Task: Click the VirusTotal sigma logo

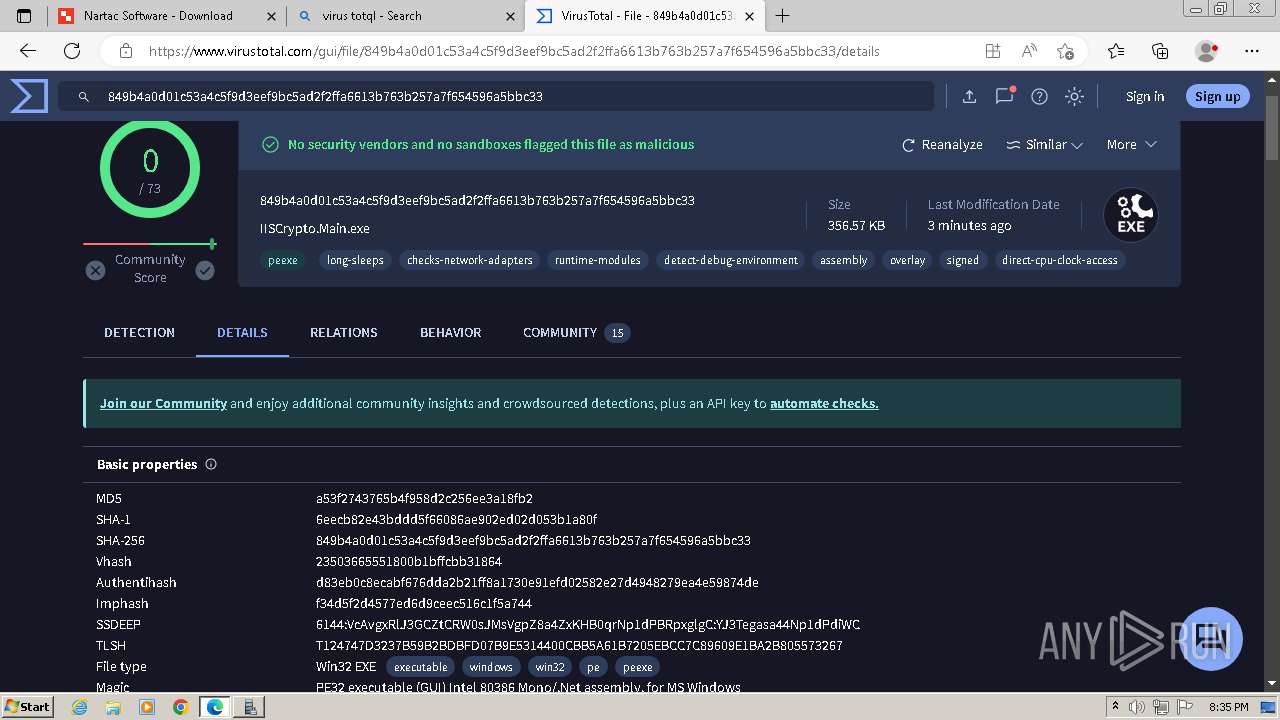Action: (29, 96)
